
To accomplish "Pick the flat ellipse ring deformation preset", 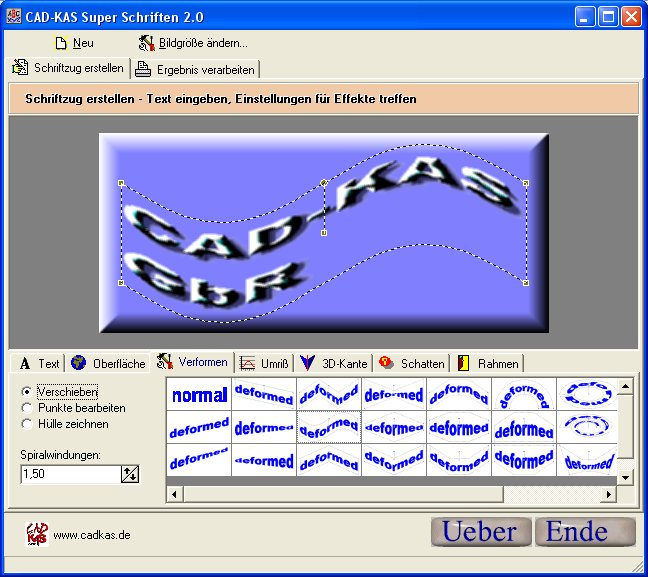I will tap(583, 428).
